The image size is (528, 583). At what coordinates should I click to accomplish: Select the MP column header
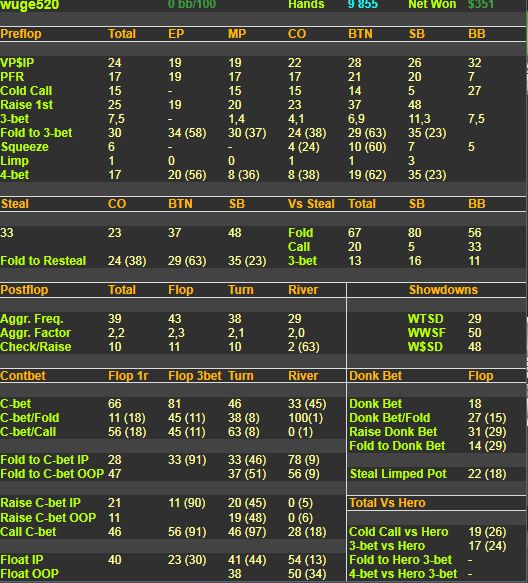click(237, 34)
